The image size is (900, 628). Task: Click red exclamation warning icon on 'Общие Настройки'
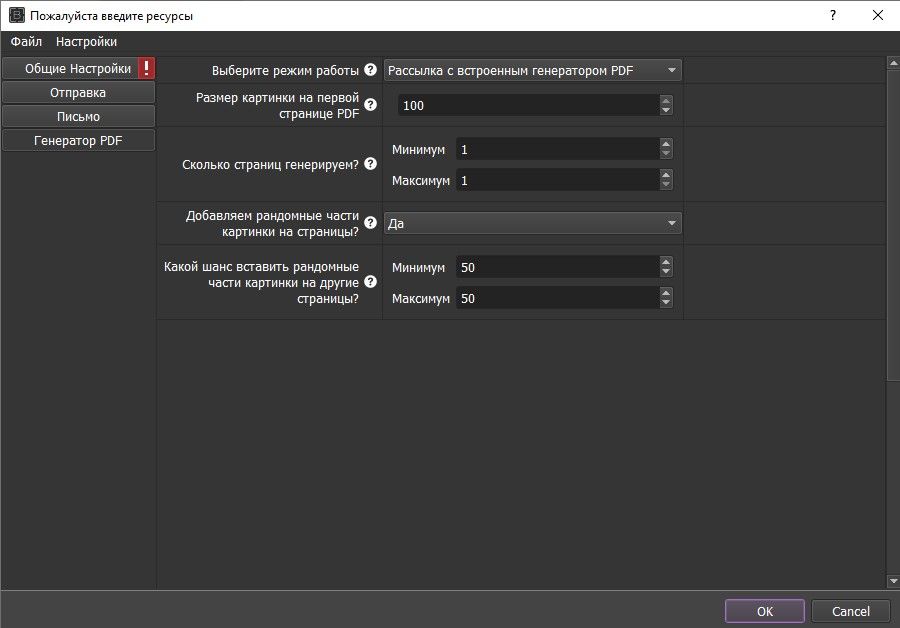146,69
